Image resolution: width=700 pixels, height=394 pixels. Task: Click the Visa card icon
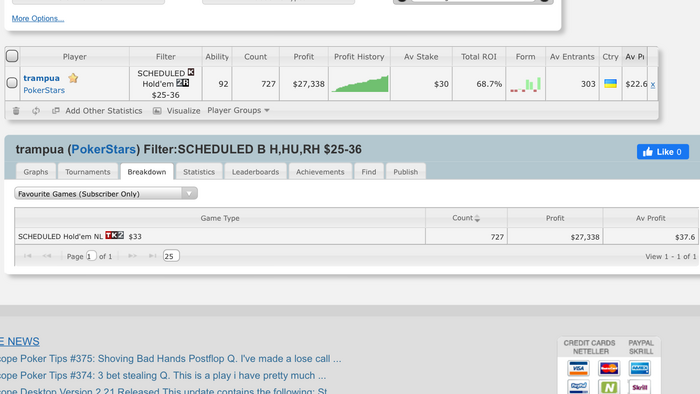[579, 368]
